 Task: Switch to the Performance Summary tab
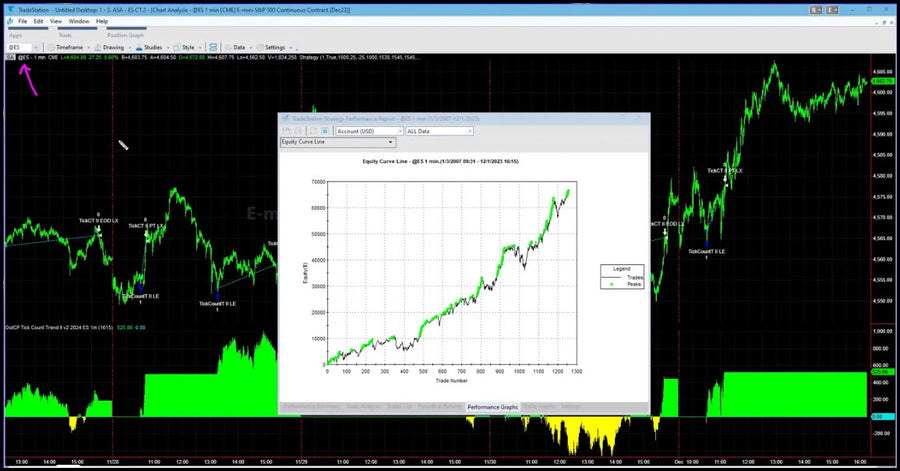coord(312,407)
